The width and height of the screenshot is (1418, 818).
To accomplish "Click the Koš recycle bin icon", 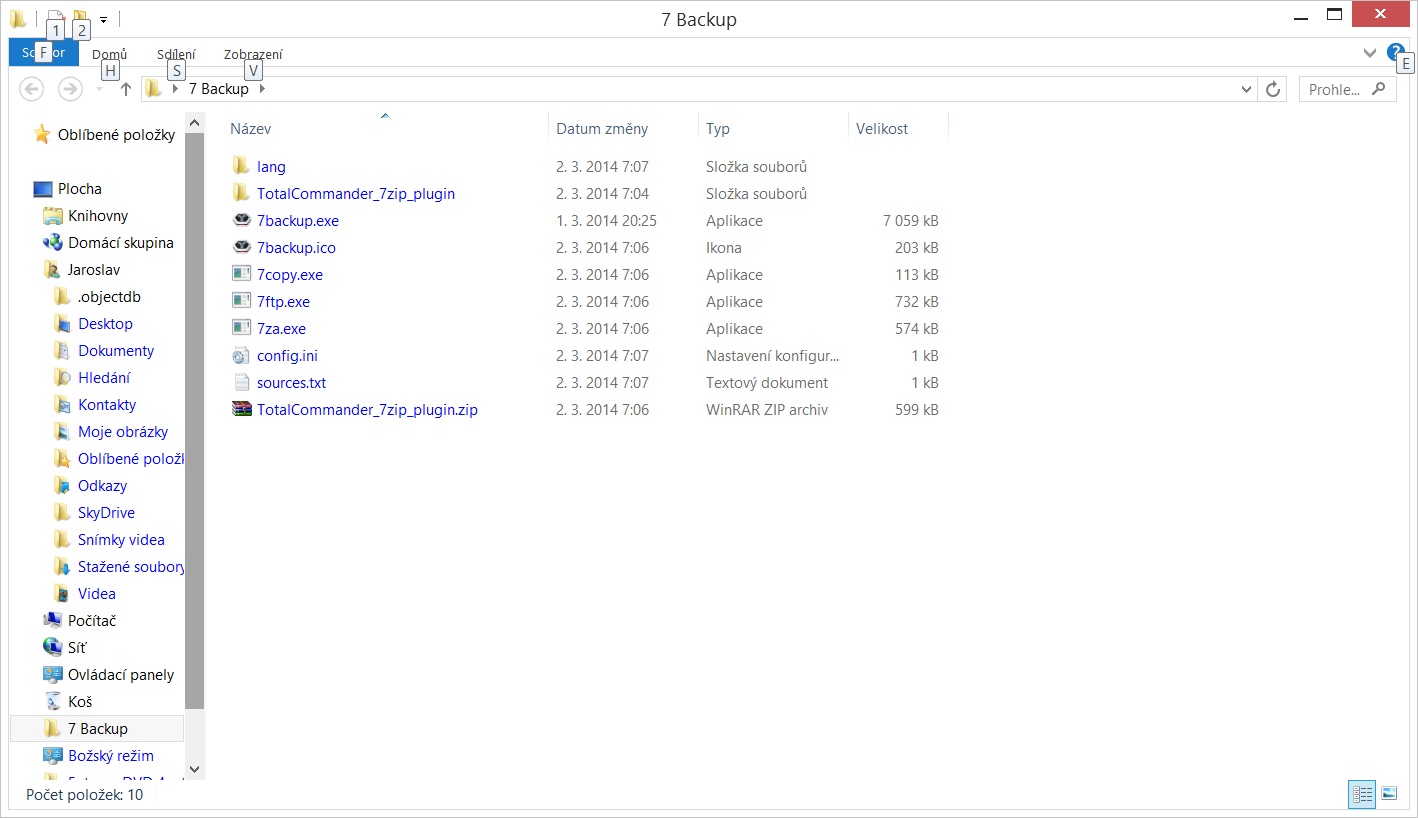I will click(53, 702).
